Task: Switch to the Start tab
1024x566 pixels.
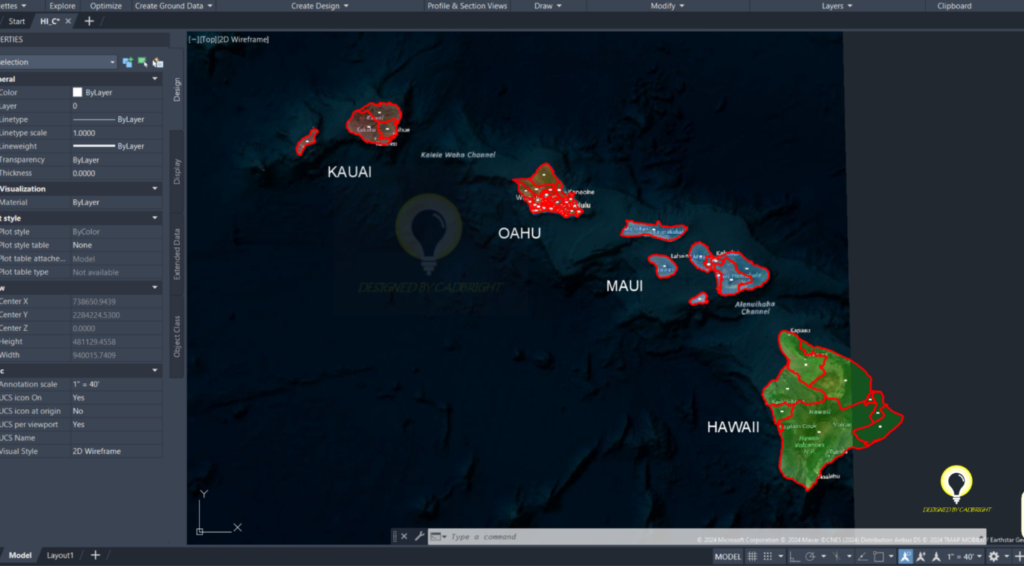Action: point(17,21)
